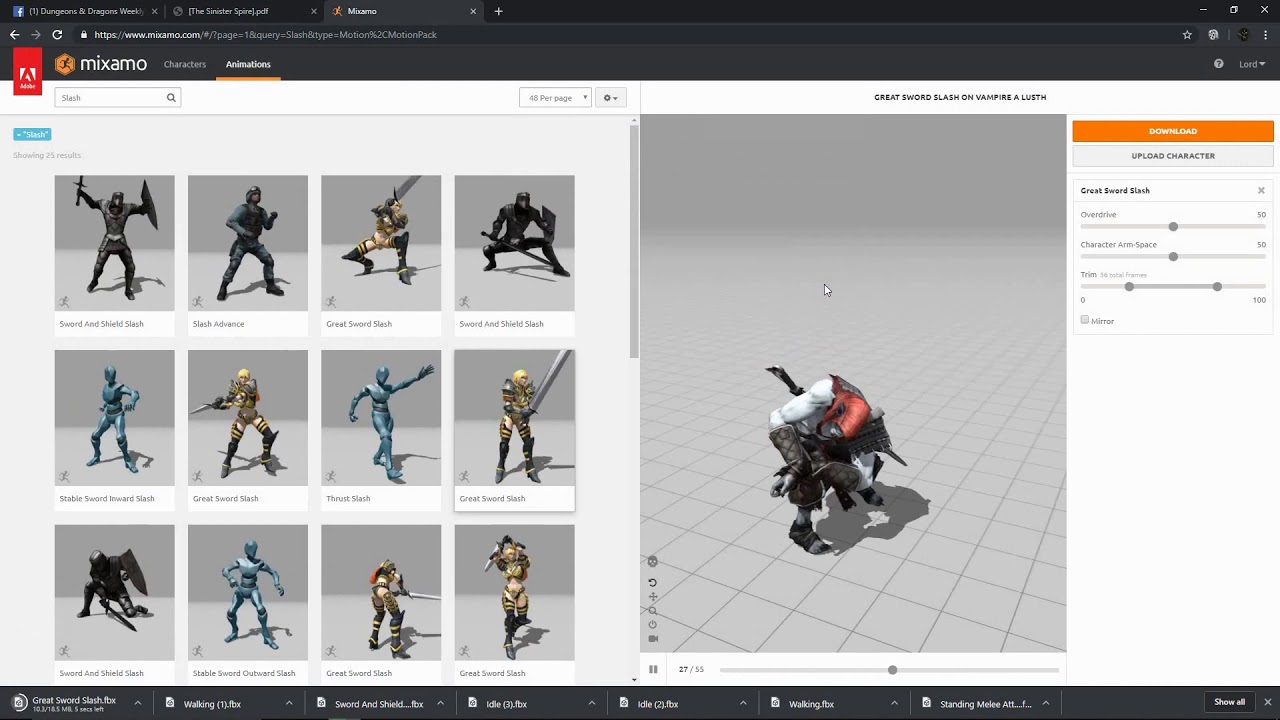The image size is (1280, 720).
Task: Open the Lord account dropdown
Action: tap(1252, 64)
